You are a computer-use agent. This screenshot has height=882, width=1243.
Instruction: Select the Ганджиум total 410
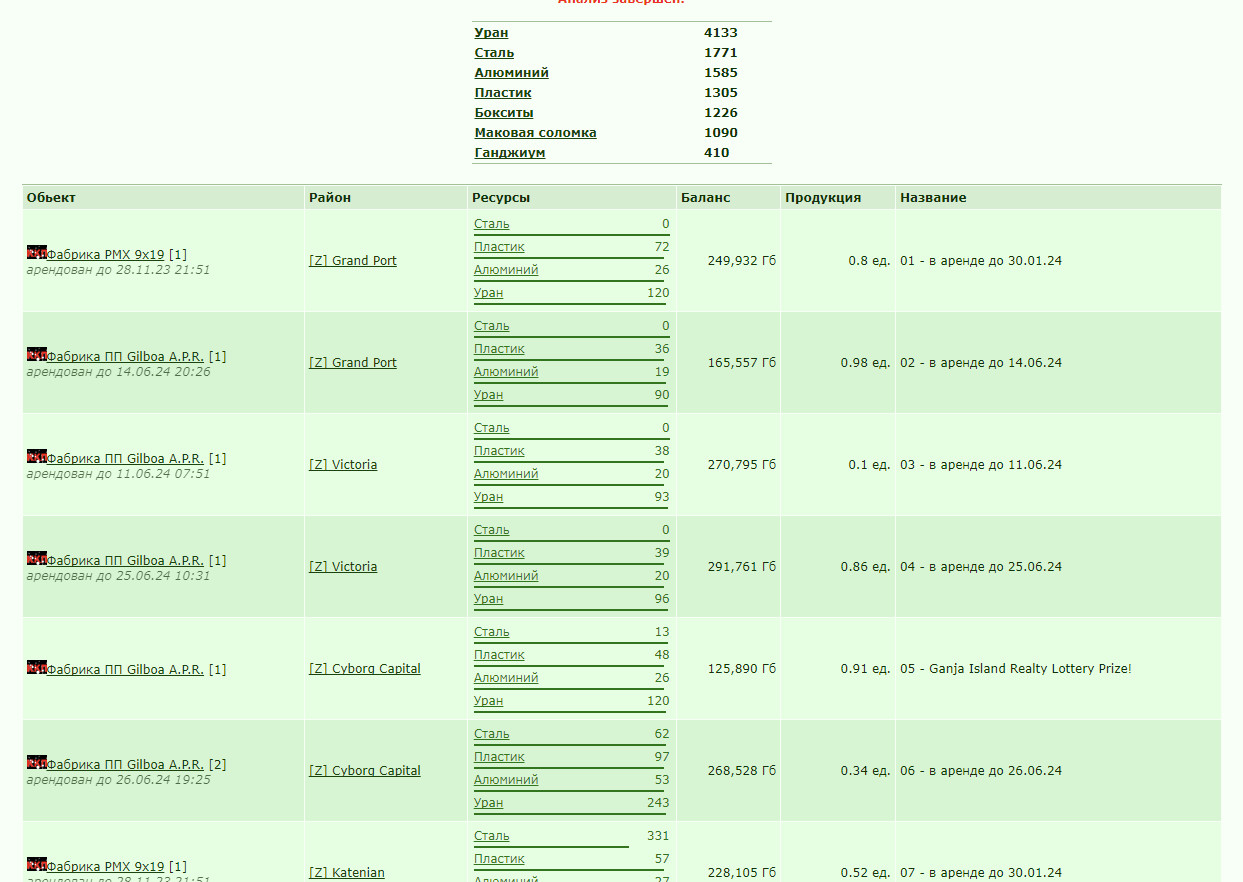click(x=717, y=153)
